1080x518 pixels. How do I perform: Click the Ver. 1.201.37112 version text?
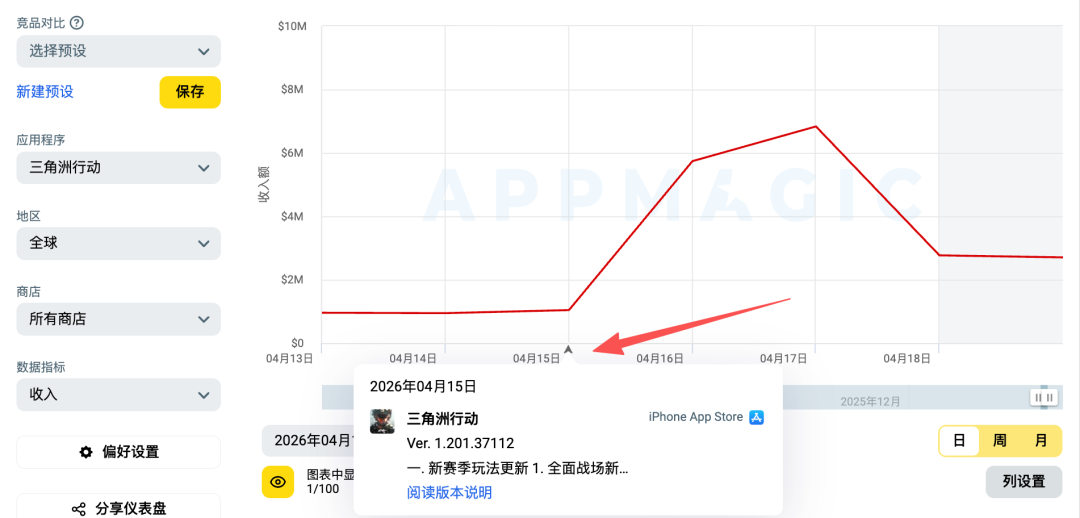coord(460,443)
